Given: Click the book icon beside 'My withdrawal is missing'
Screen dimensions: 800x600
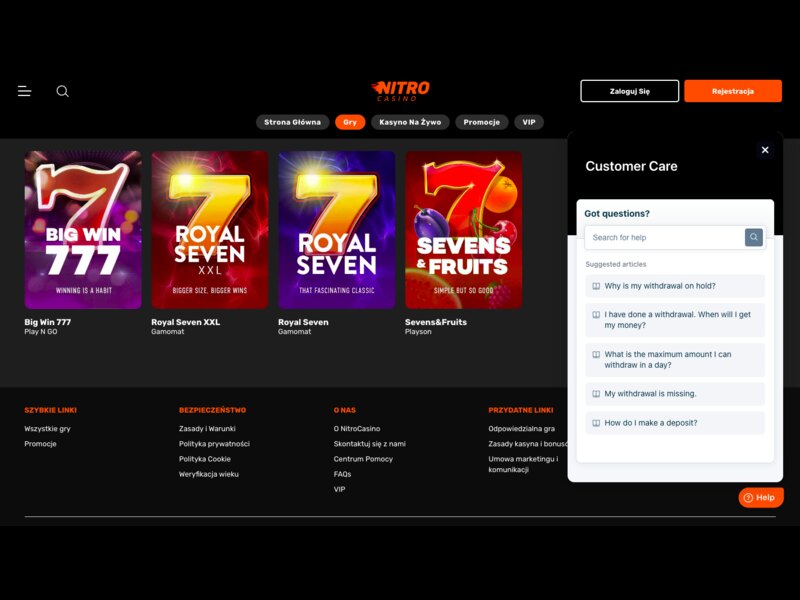Looking at the screenshot, I should coord(595,393).
